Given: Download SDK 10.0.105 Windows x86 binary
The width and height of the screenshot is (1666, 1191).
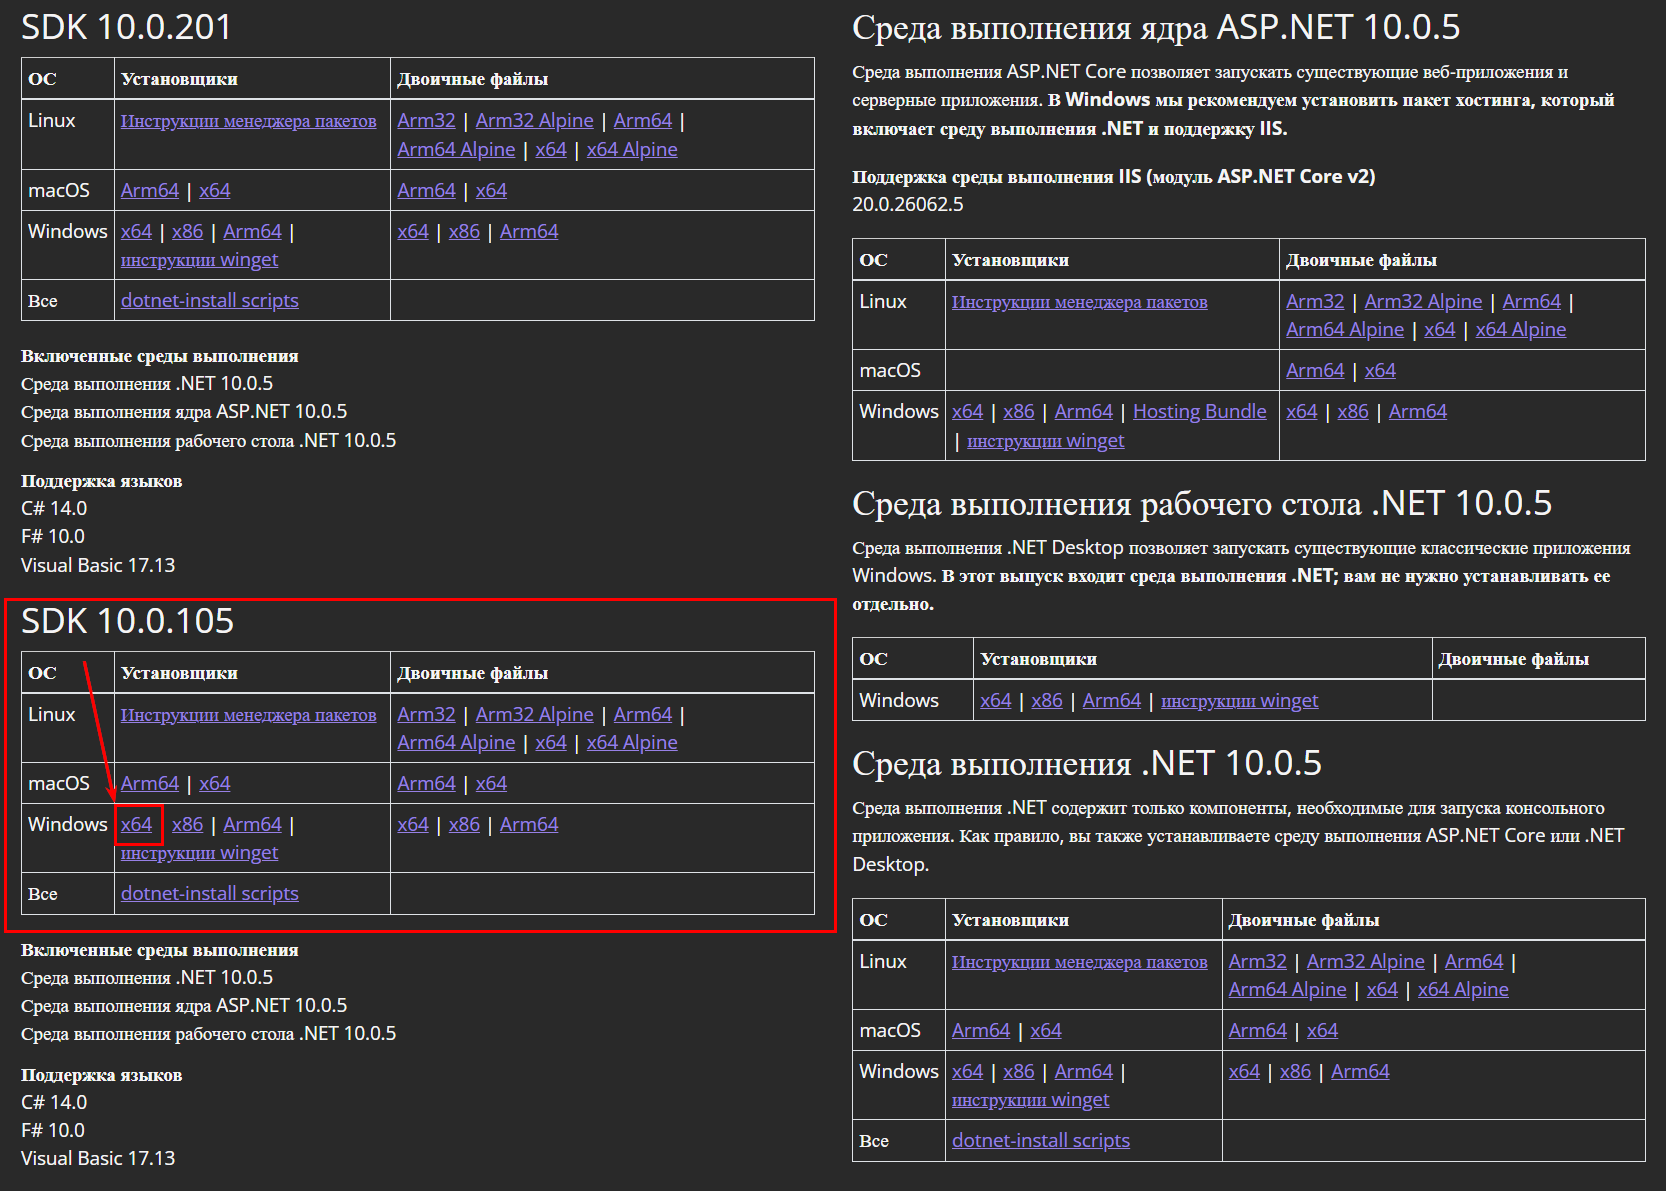Looking at the screenshot, I should (464, 825).
